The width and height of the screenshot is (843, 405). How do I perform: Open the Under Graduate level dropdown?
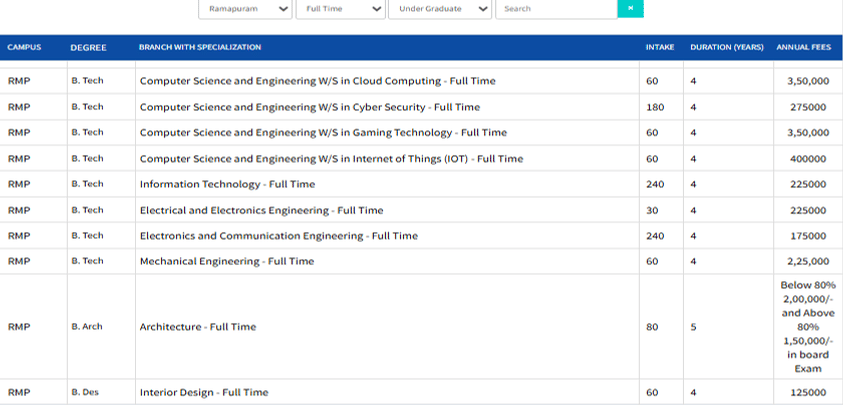coord(440,8)
